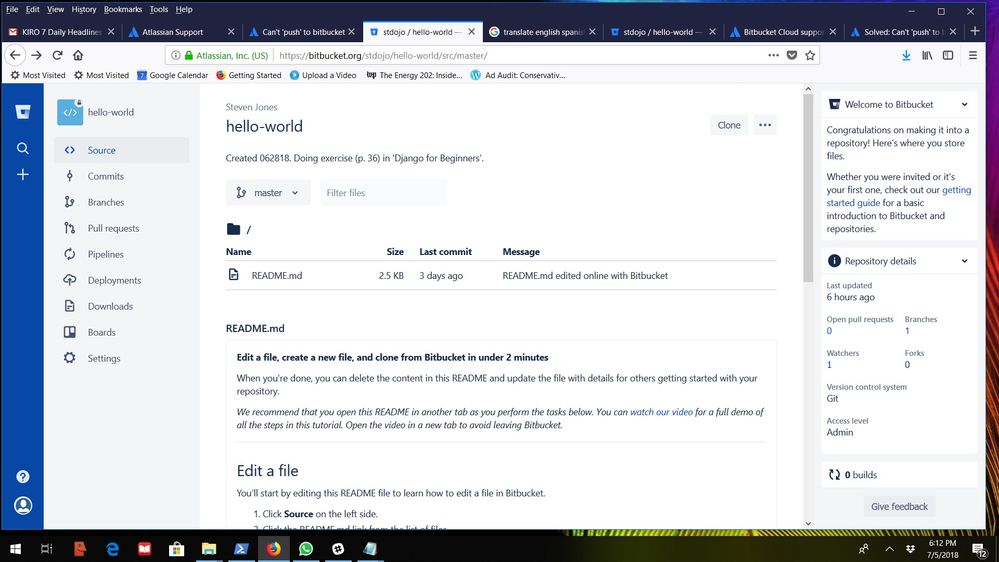
Task: Open the user profile avatar icon
Action: (23, 505)
